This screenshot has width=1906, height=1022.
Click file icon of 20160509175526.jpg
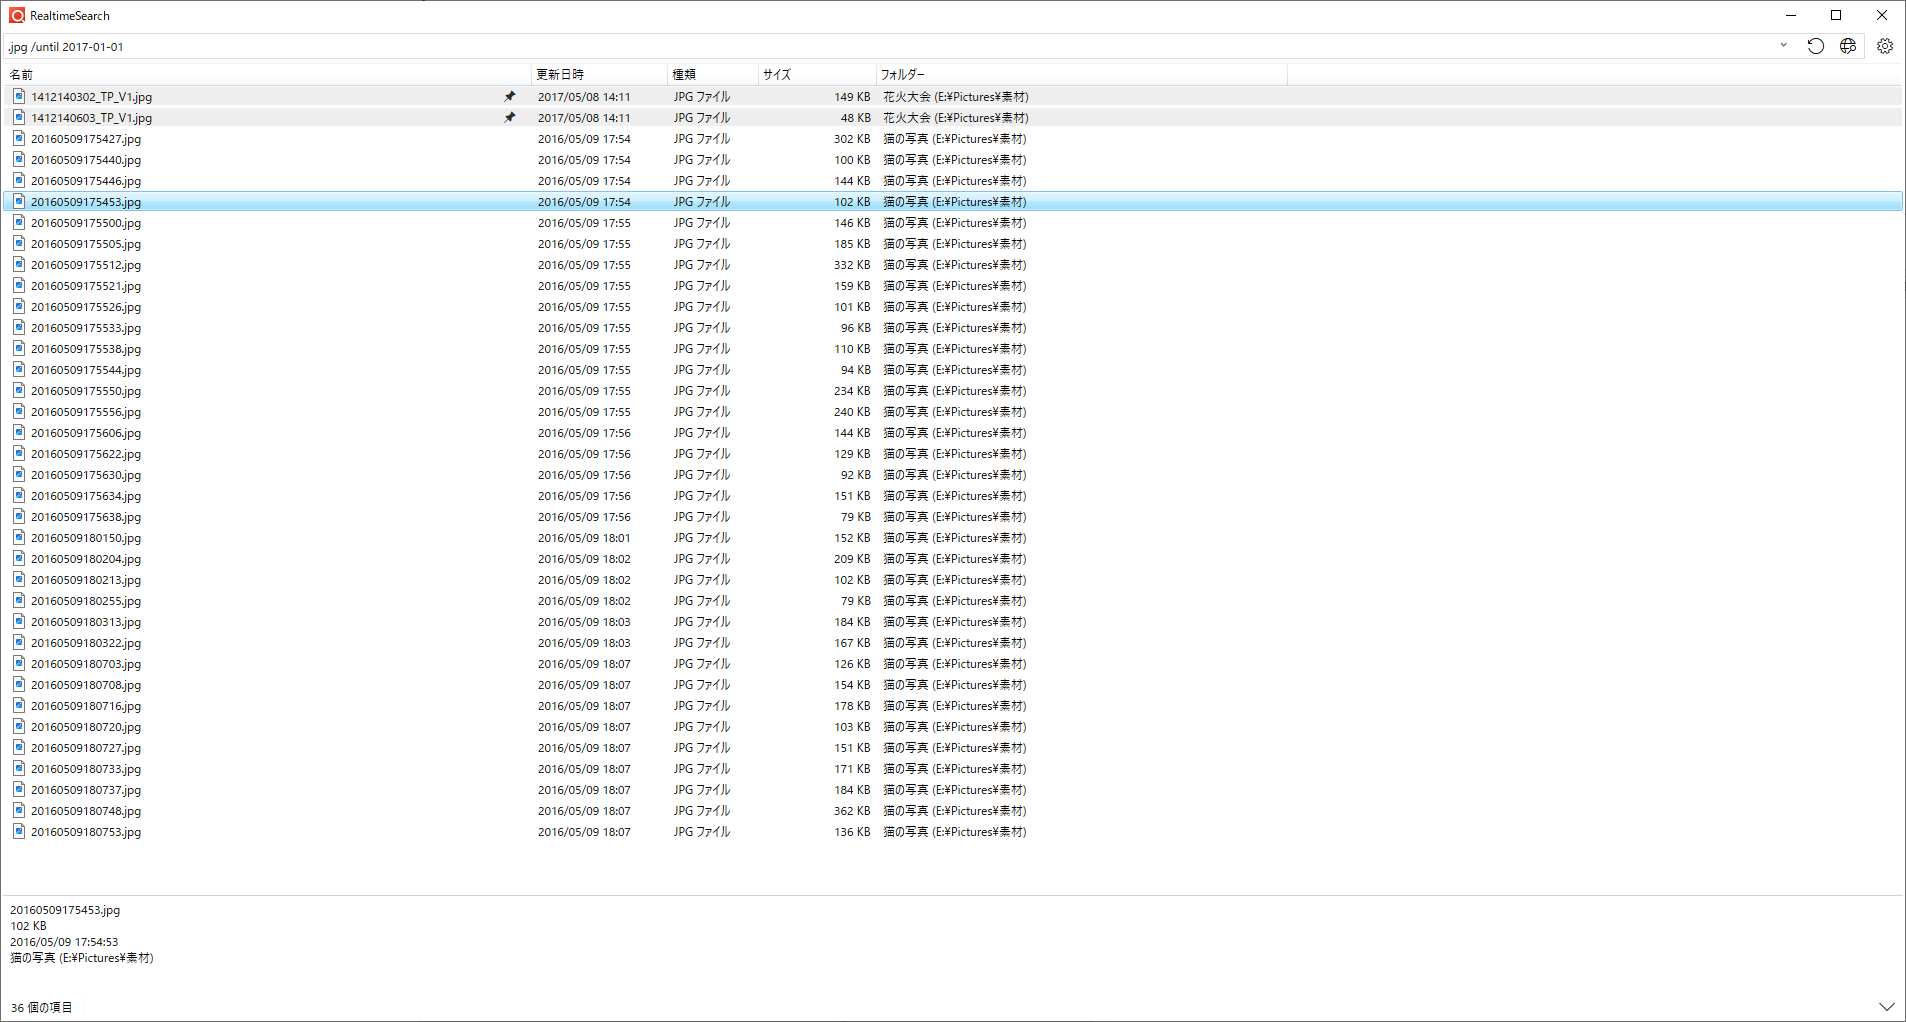[19, 306]
